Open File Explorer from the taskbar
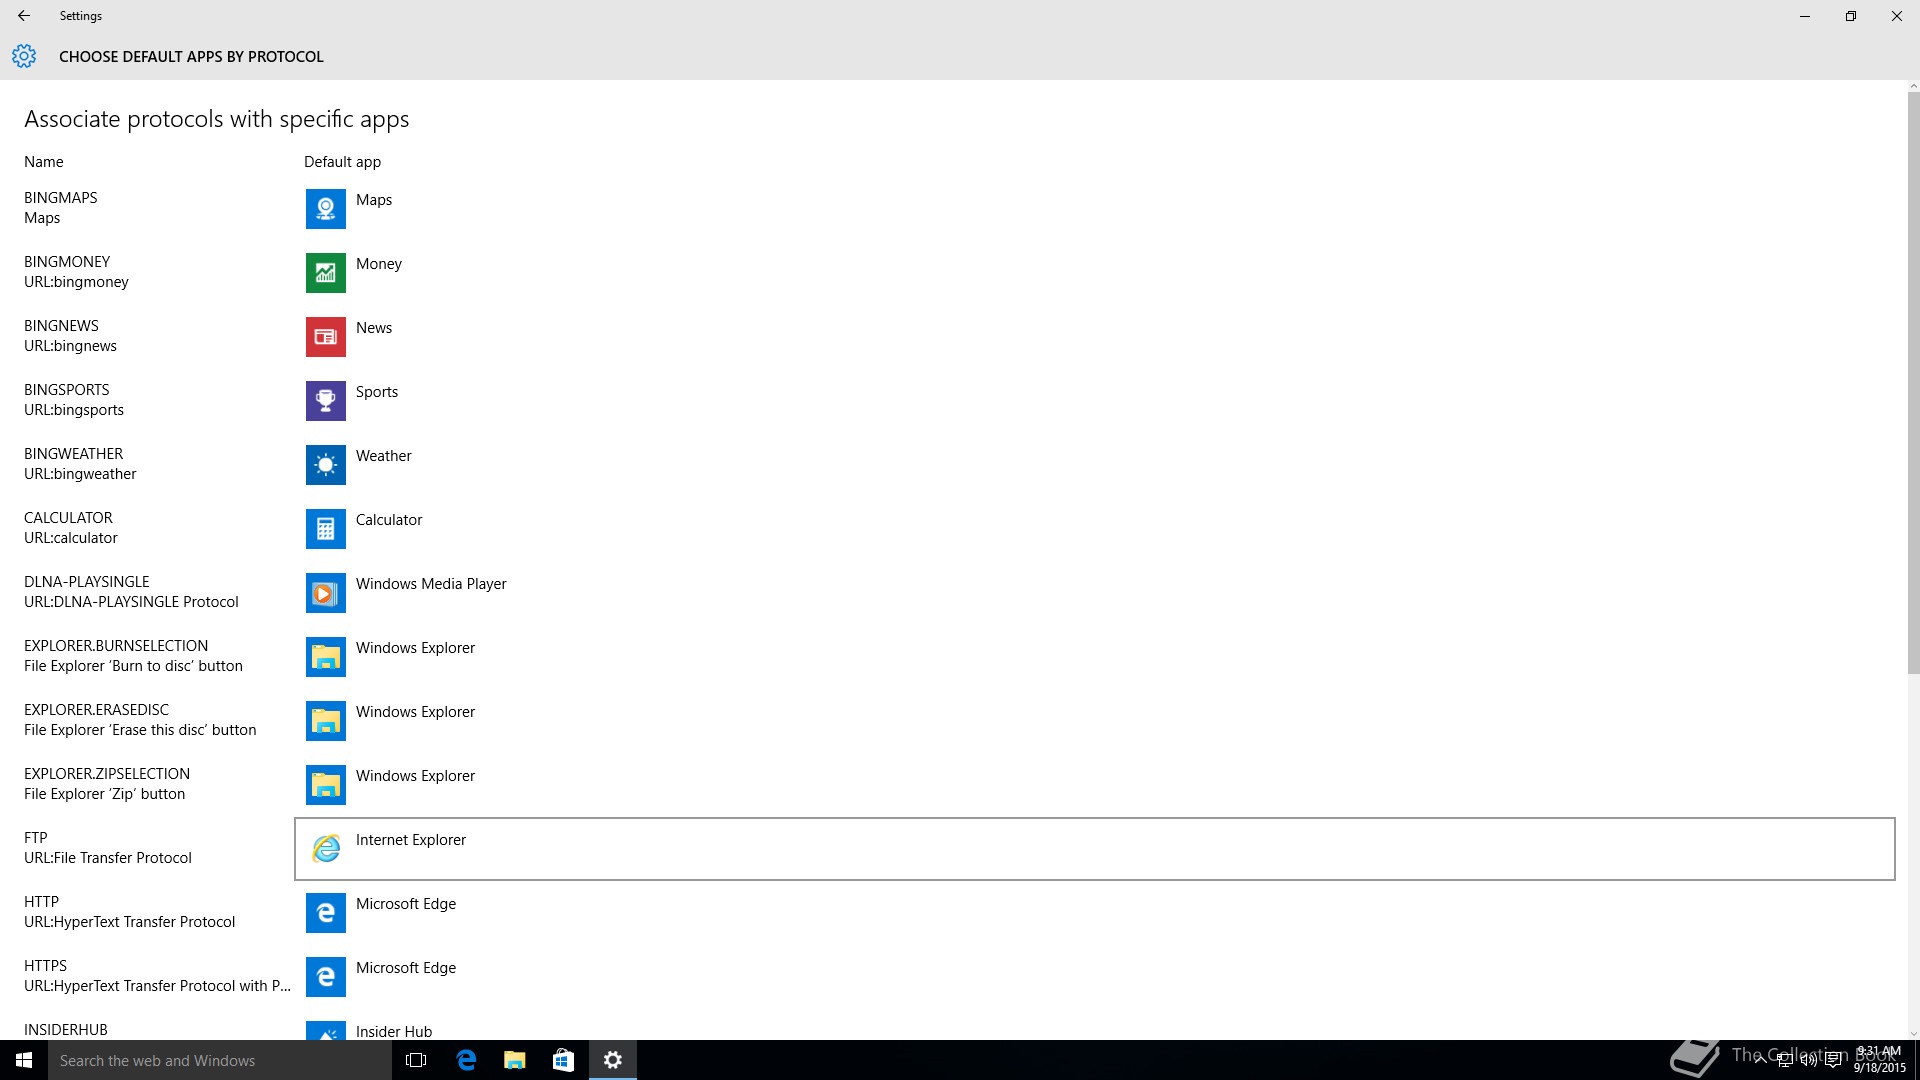The image size is (1920, 1080). tap(515, 1060)
